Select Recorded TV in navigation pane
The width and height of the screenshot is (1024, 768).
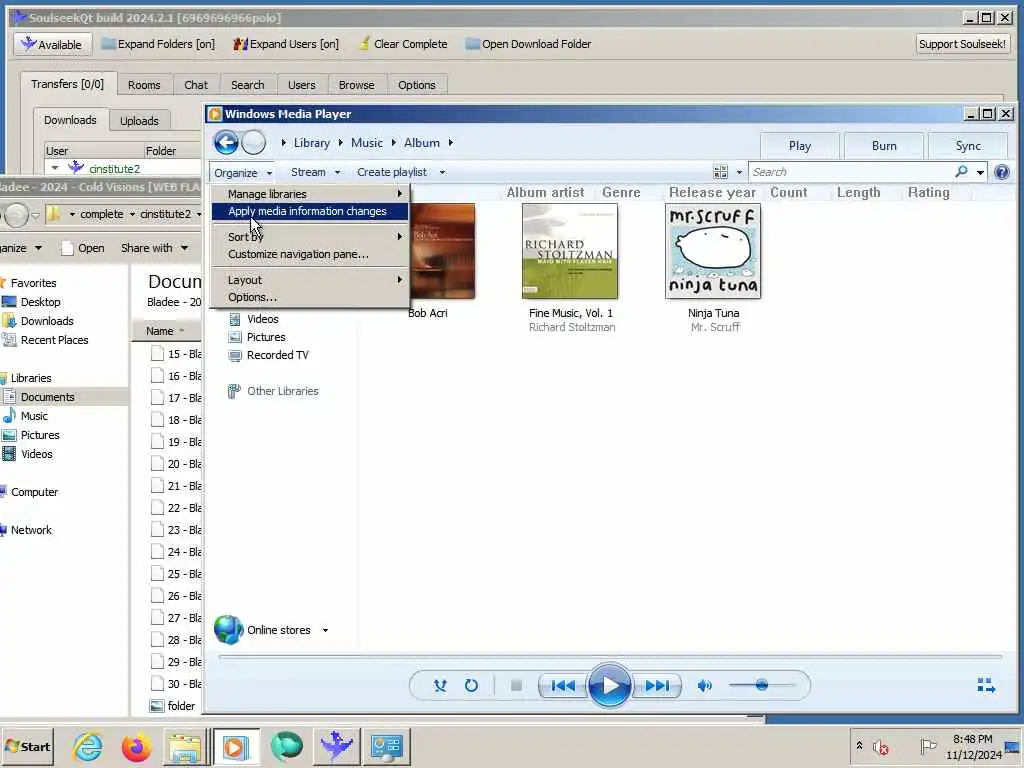click(278, 355)
